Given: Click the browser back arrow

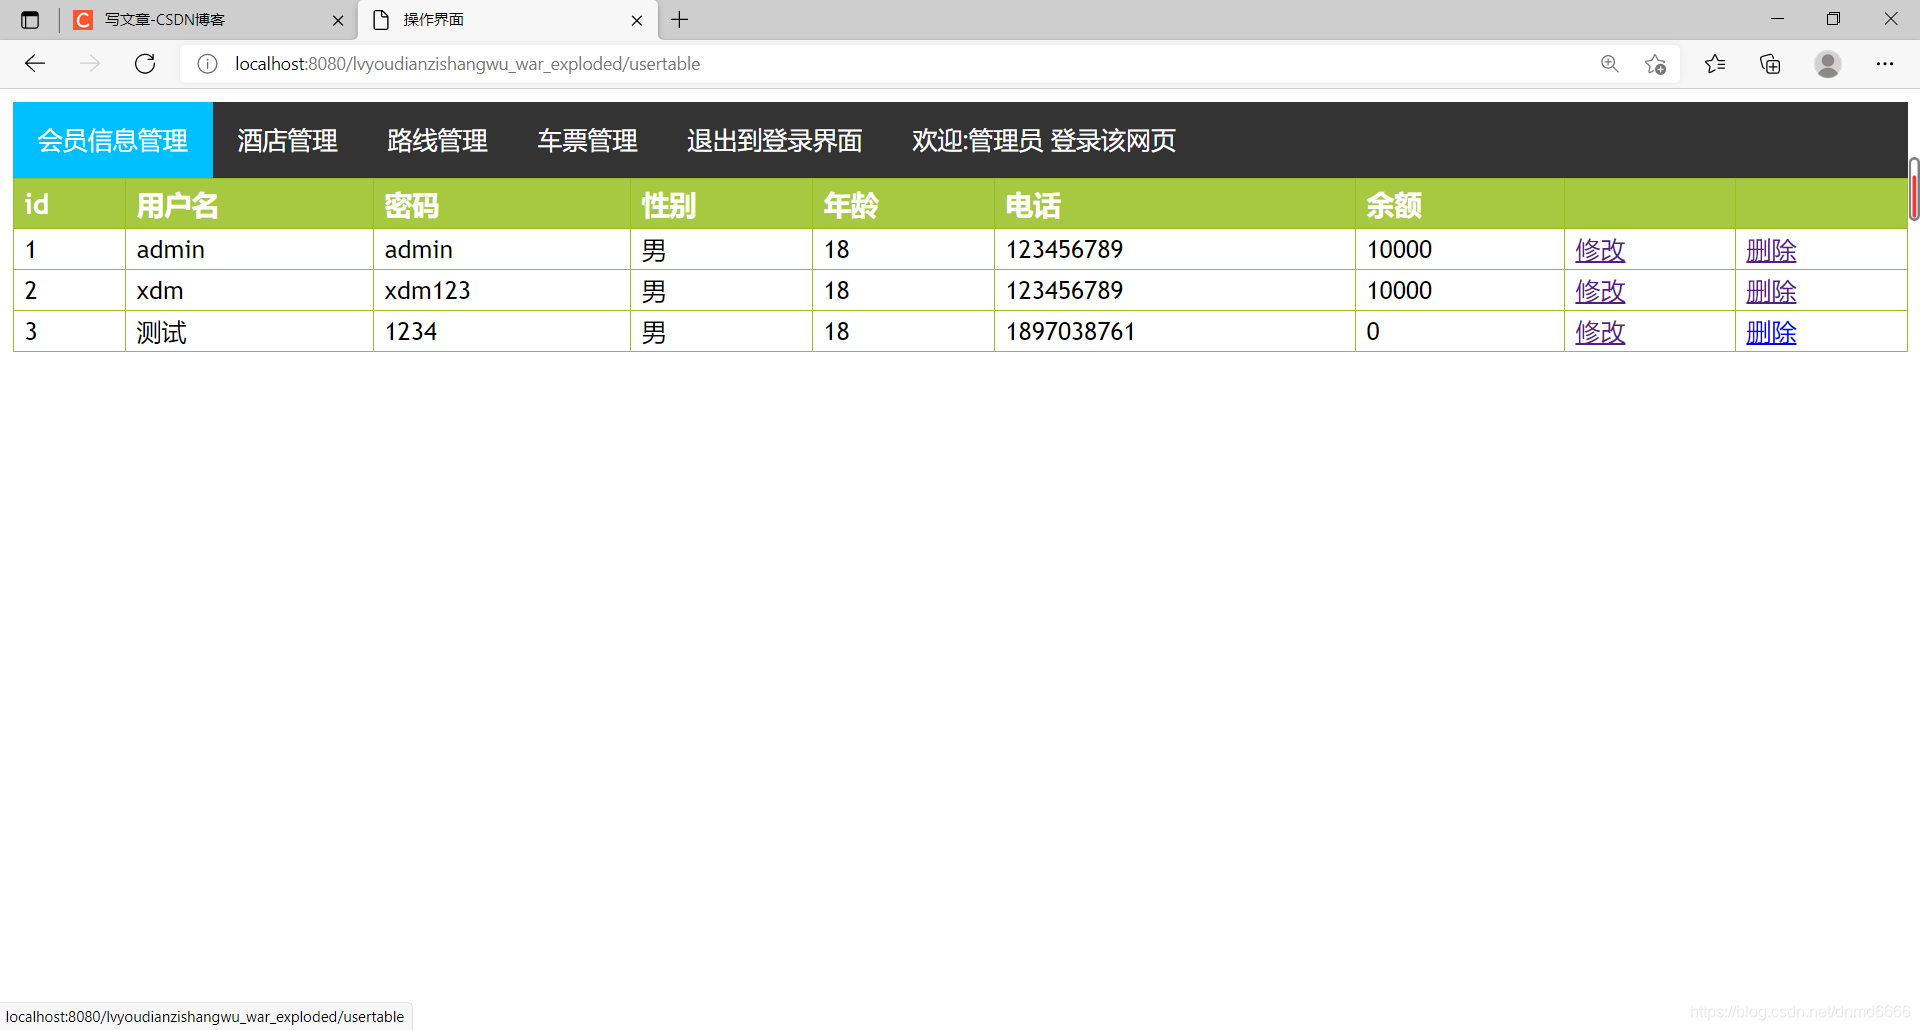Looking at the screenshot, I should [x=35, y=64].
